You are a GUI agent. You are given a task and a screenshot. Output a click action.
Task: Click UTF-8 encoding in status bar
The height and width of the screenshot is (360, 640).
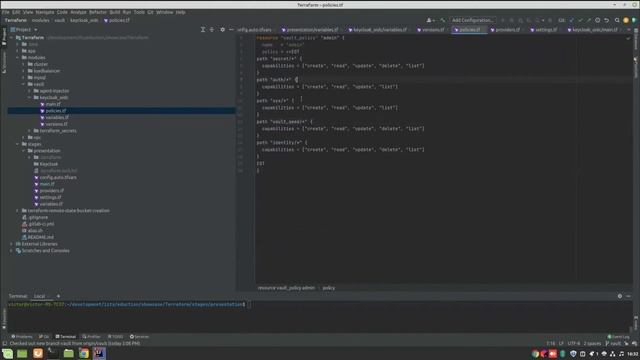pyautogui.click(x=573, y=344)
